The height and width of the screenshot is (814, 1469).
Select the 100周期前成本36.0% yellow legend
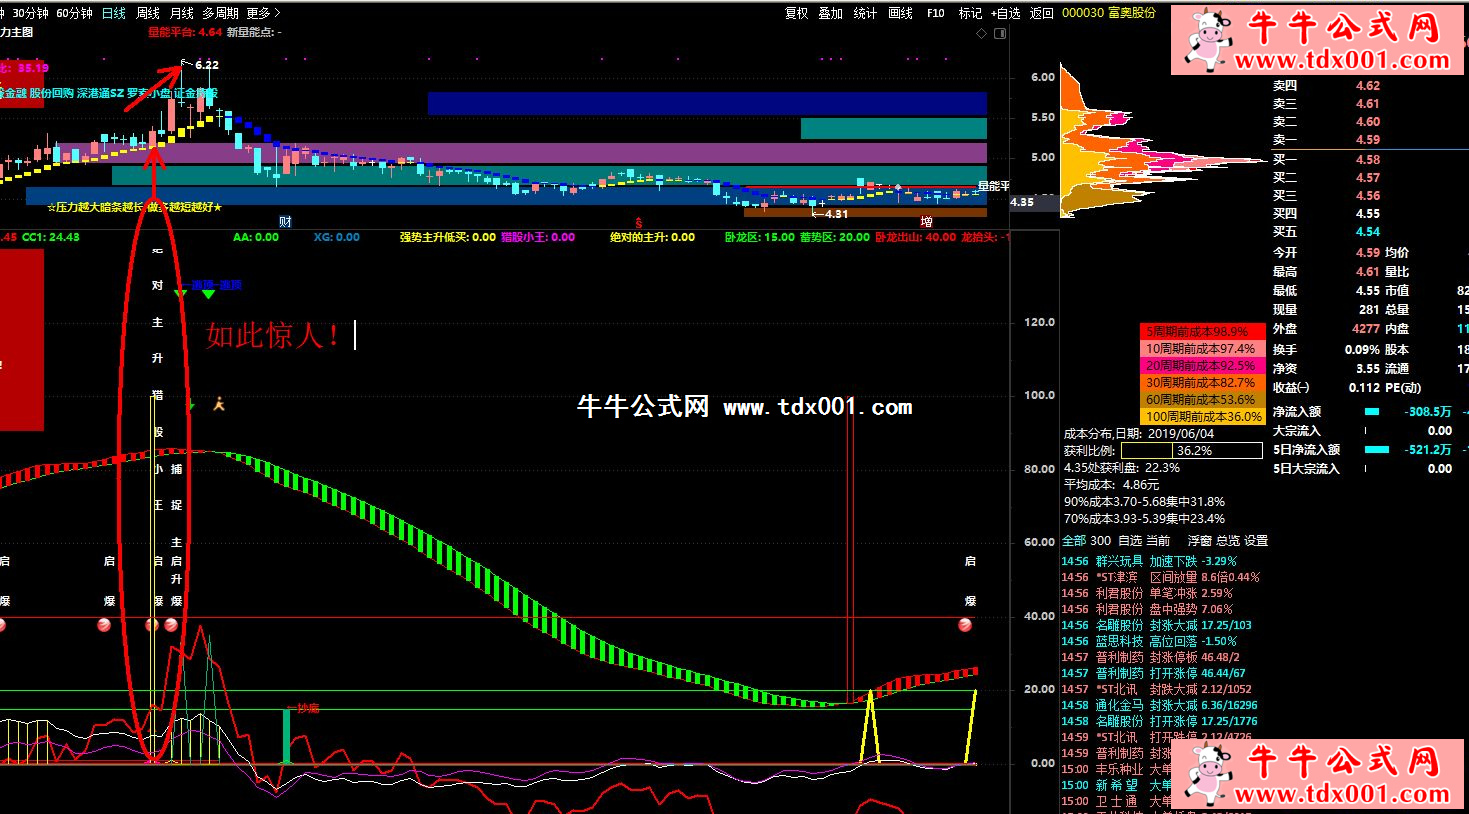coord(1202,416)
